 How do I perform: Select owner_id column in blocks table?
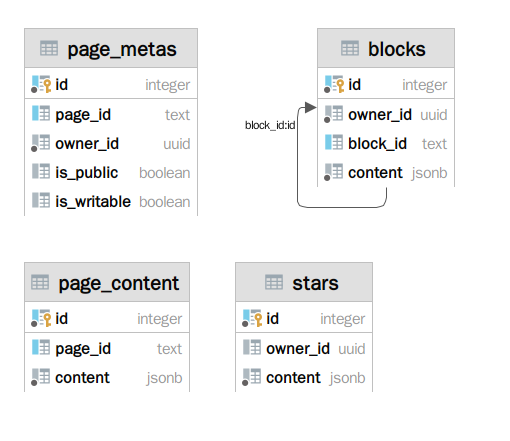coord(386,115)
